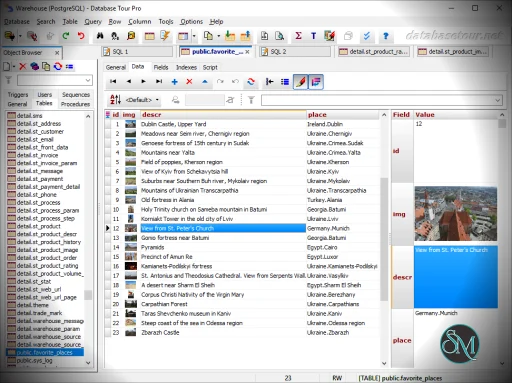
Task: Refresh the data grid
Action: tap(251, 81)
